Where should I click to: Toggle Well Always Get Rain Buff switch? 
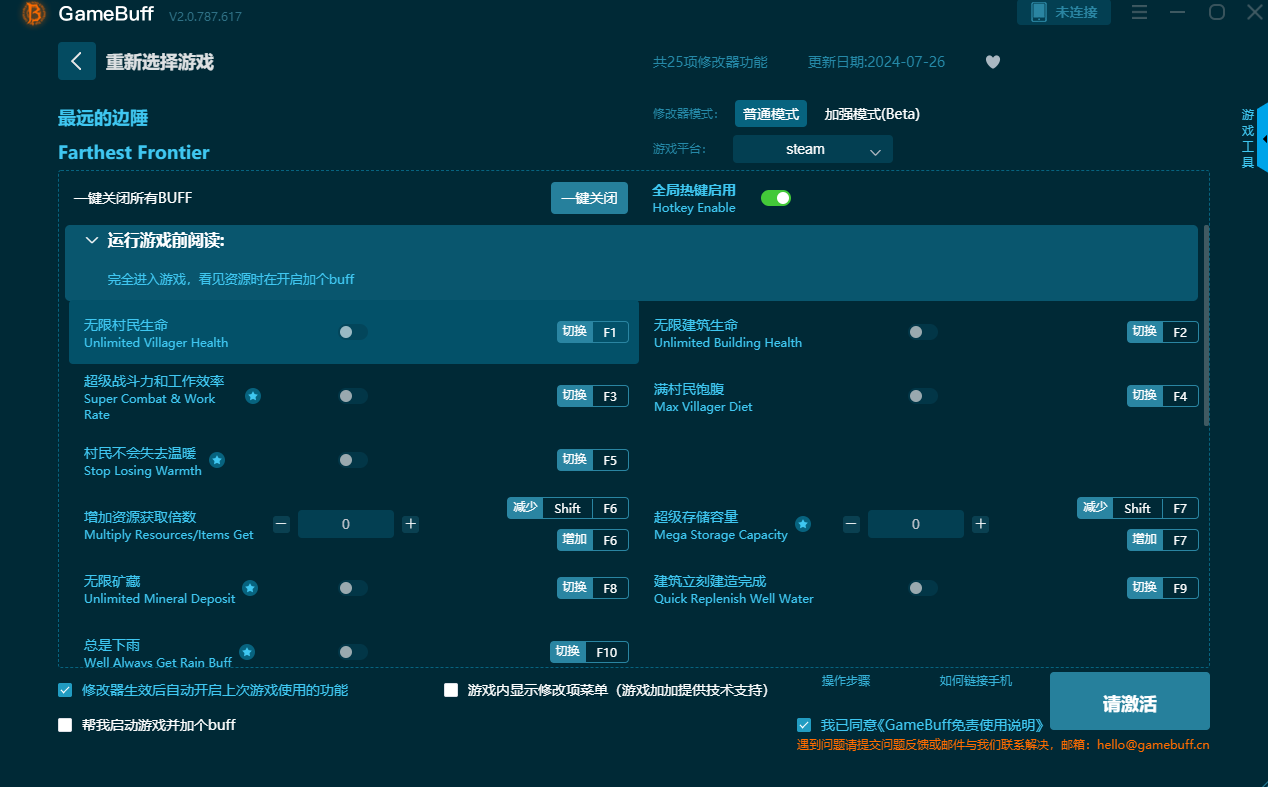(x=353, y=652)
